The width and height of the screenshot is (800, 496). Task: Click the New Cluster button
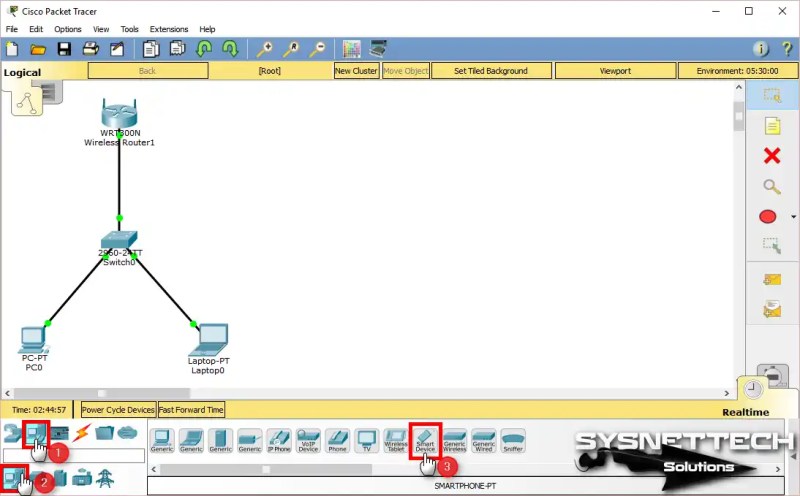(x=356, y=71)
